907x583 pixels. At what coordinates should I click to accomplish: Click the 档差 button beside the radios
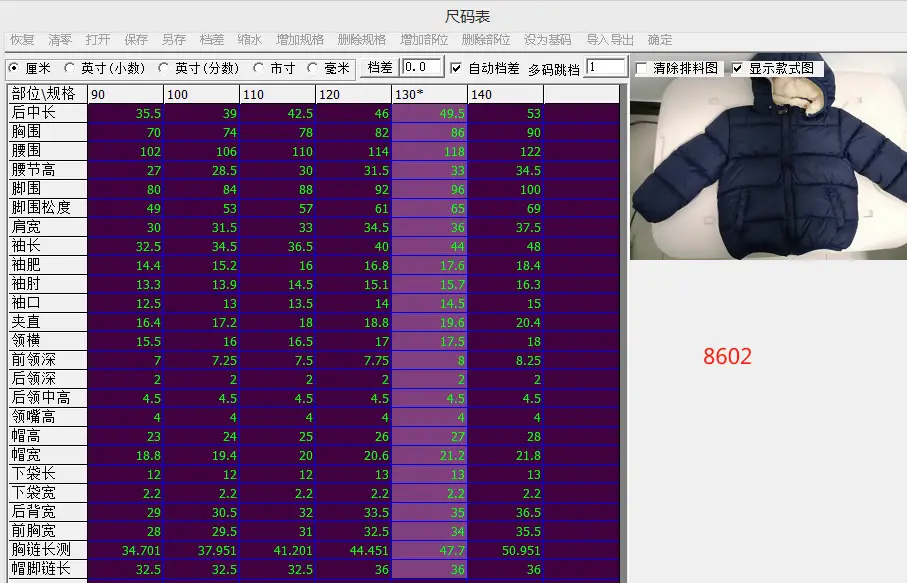pyautogui.click(x=379, y=68)
